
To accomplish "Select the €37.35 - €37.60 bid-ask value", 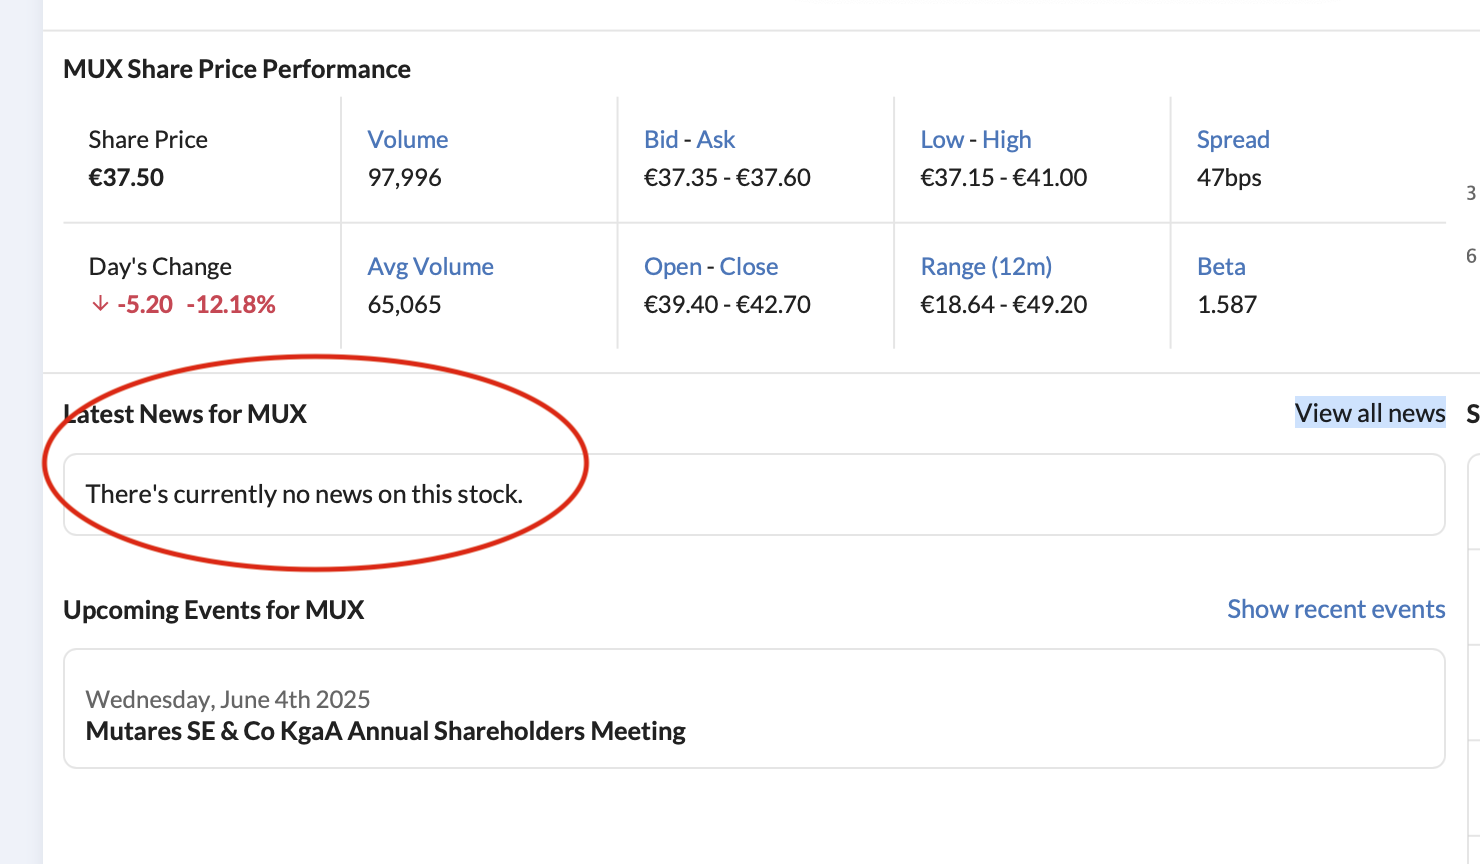I will (727, 178).
